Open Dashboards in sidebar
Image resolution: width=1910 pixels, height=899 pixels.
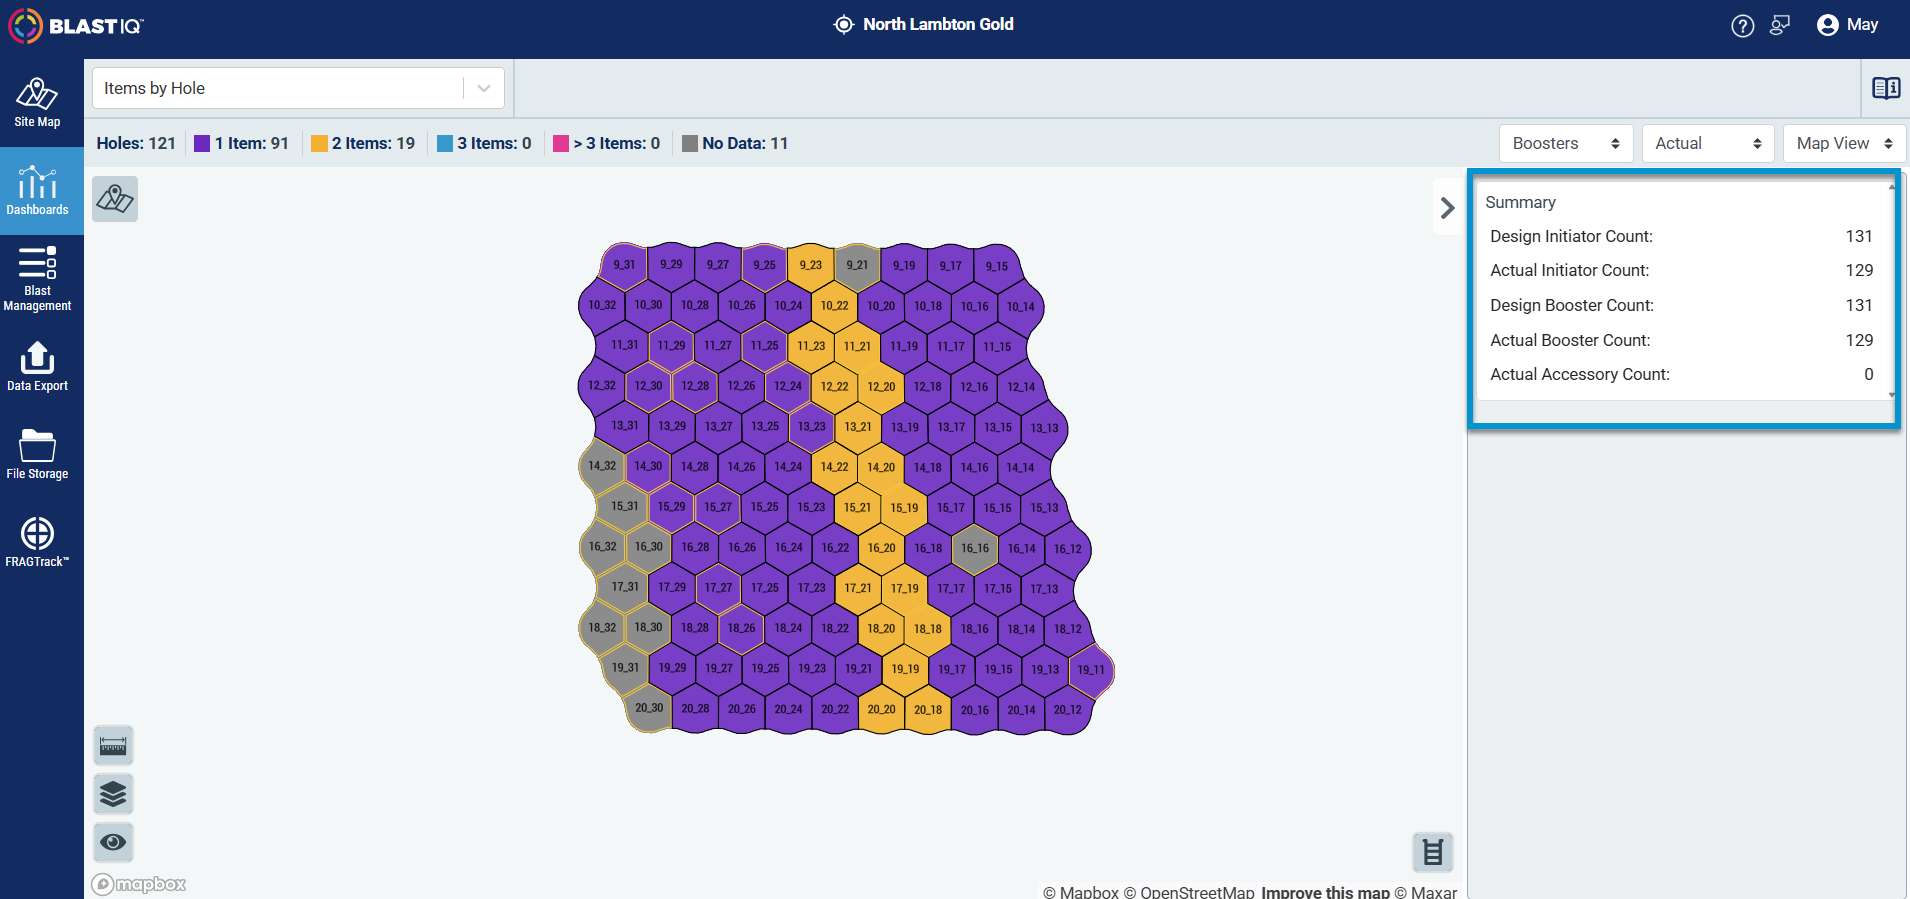point(37,191)
